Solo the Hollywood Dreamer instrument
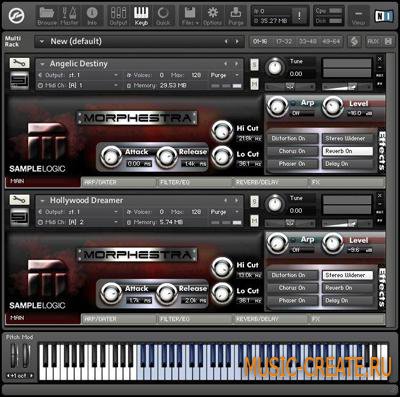The image size is (400, 397). click(x=254, y=201)
